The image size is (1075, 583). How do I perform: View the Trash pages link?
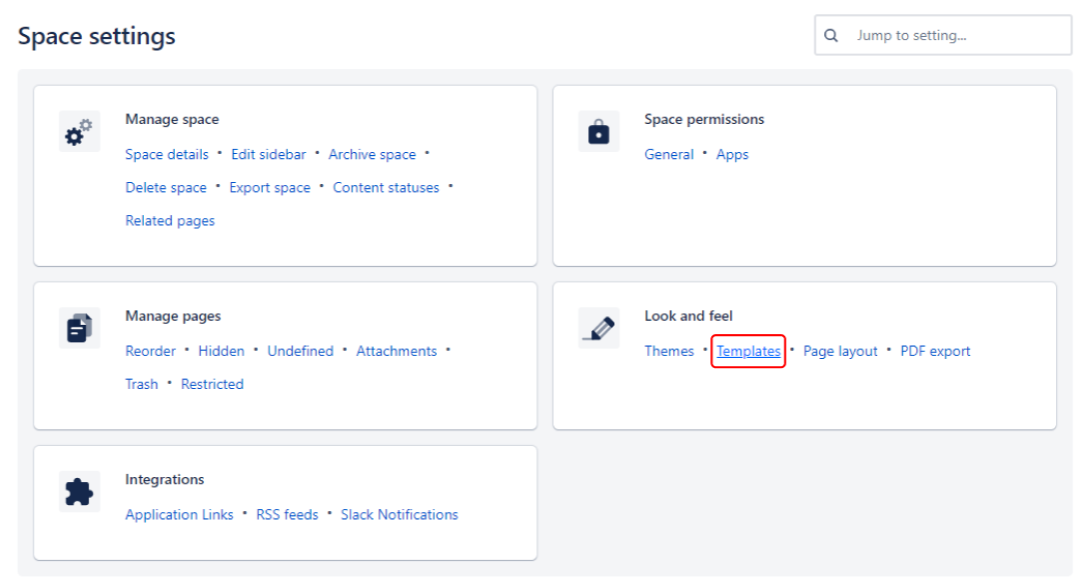coord(141,385)
